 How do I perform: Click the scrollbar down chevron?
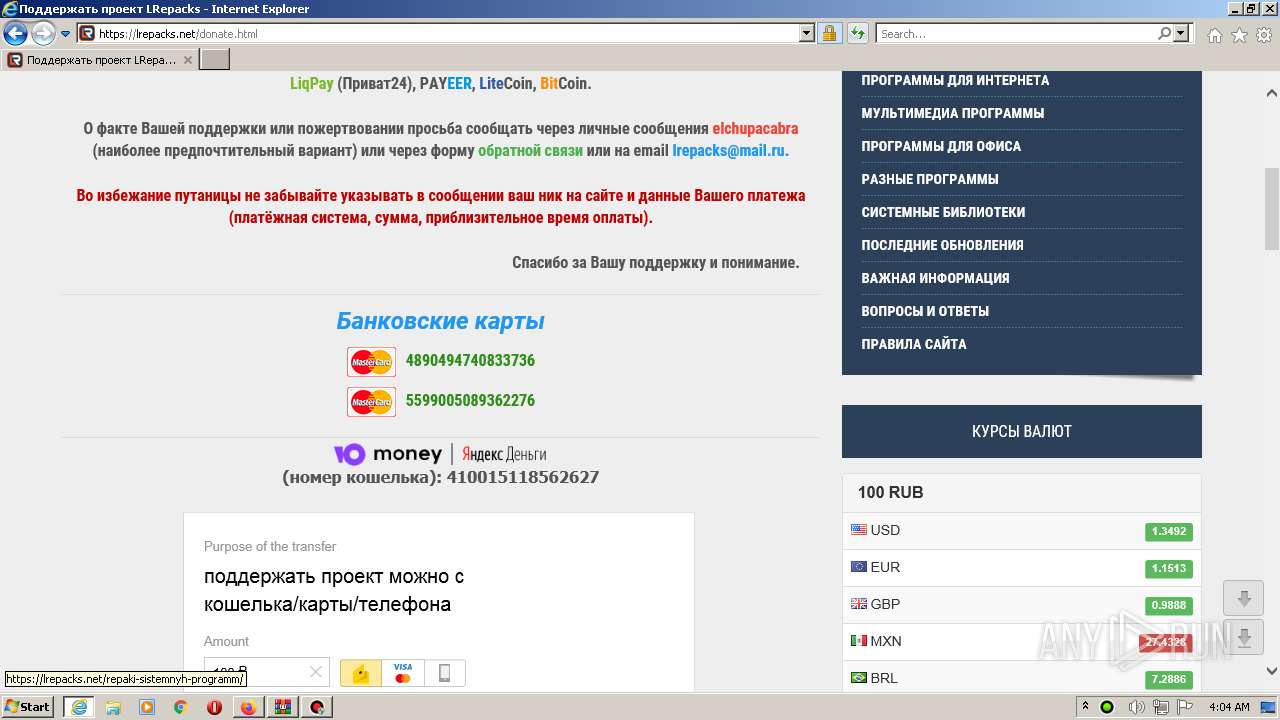coord(1272,671)
